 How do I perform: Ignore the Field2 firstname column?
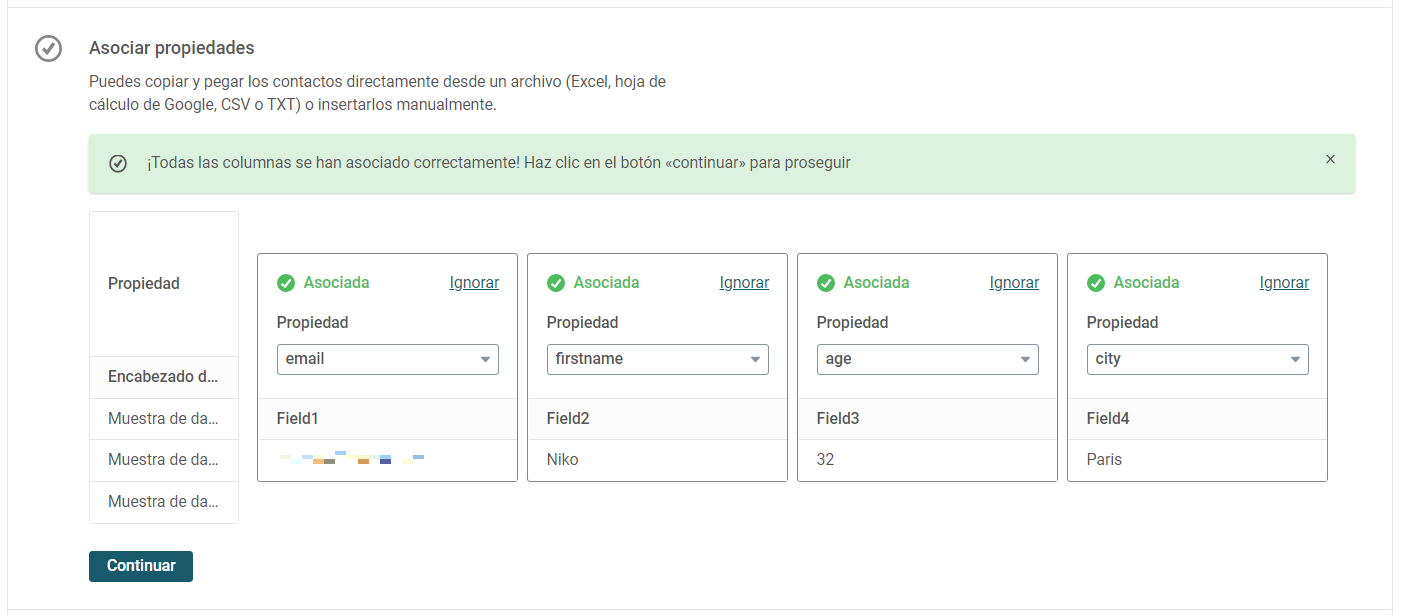point(744,283)
